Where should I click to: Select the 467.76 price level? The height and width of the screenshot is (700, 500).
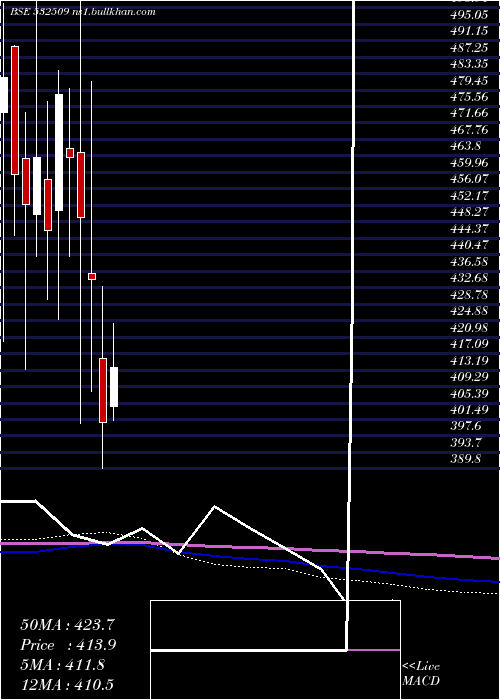(x=469, y=130)
